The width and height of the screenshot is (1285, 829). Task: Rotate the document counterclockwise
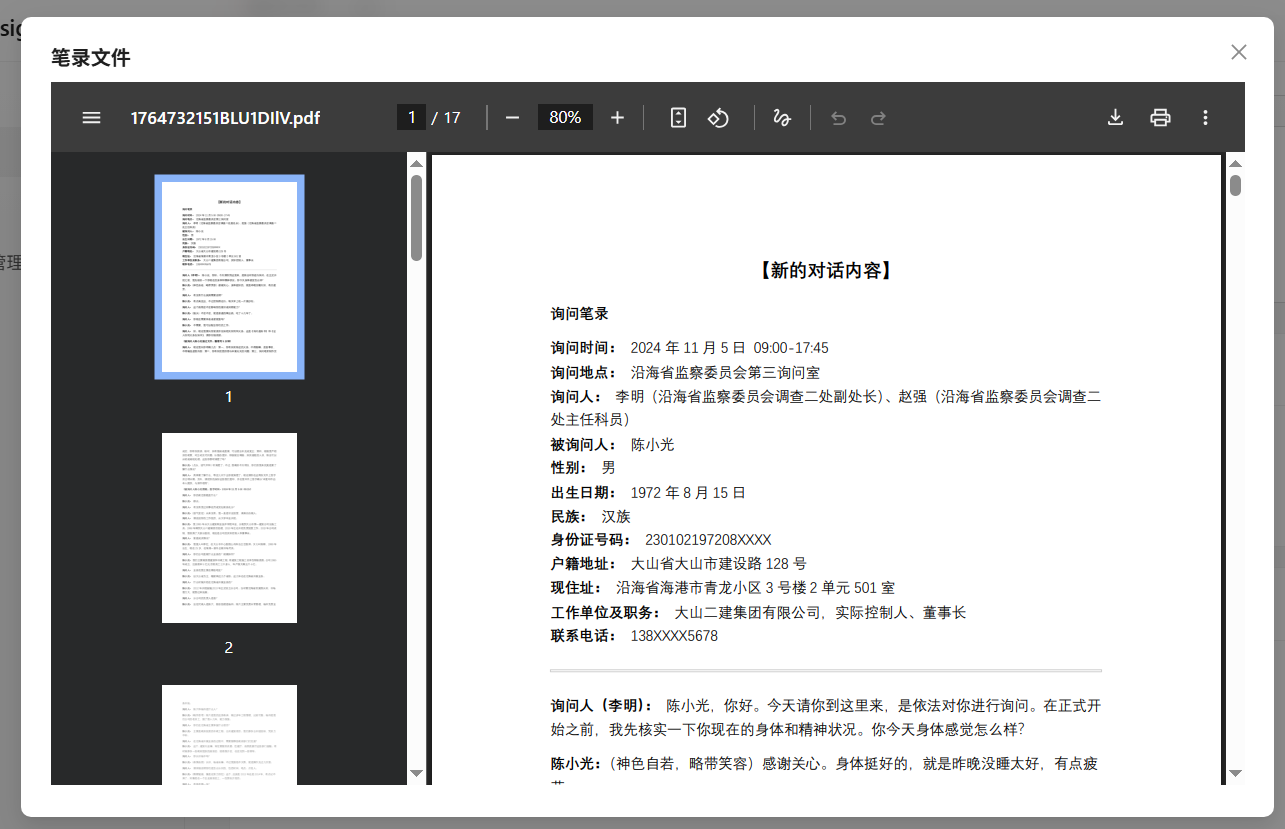[x=718, y=118]
